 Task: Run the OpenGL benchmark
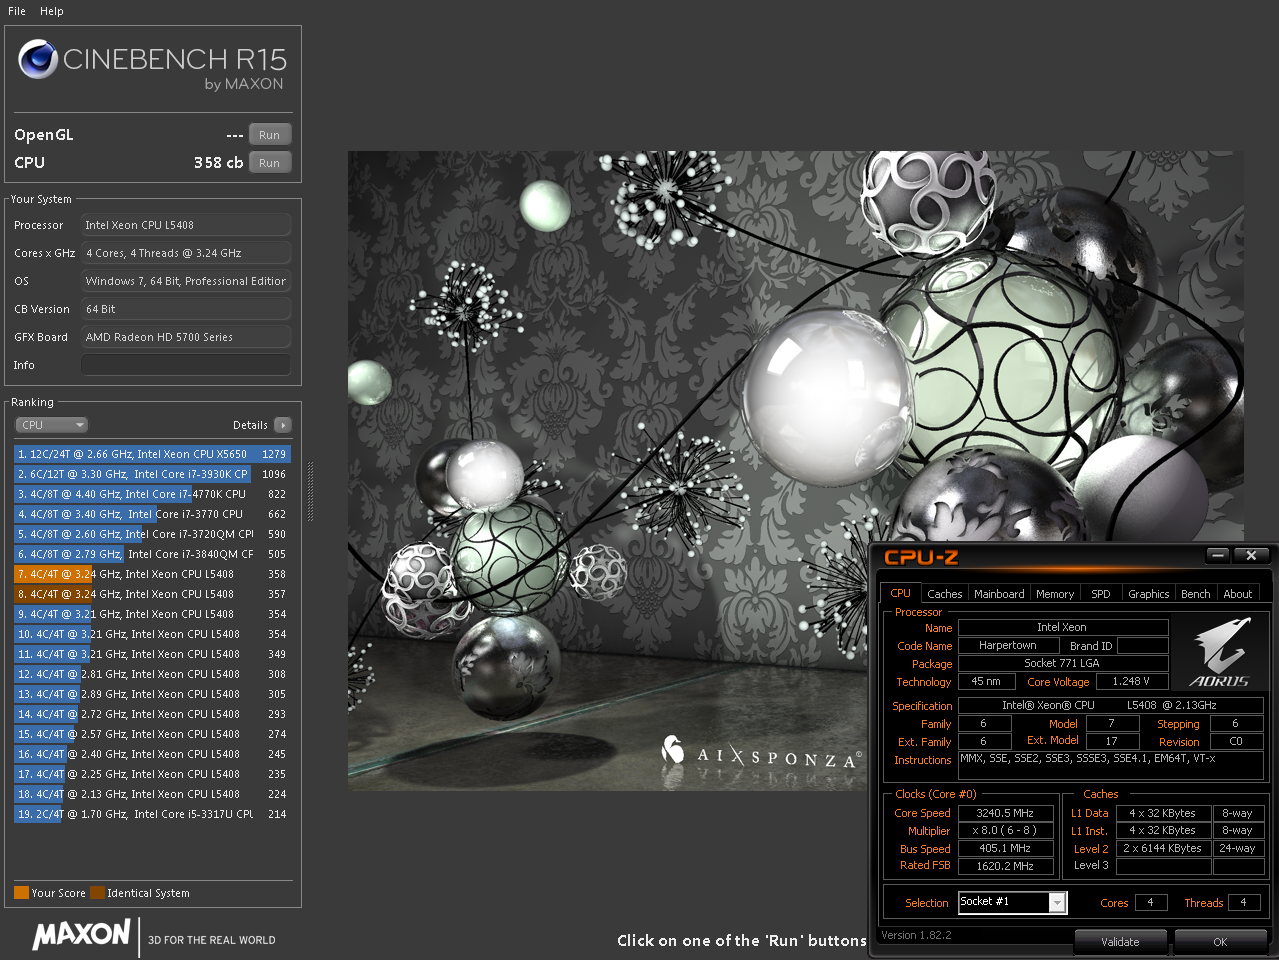tap(270, 135)
